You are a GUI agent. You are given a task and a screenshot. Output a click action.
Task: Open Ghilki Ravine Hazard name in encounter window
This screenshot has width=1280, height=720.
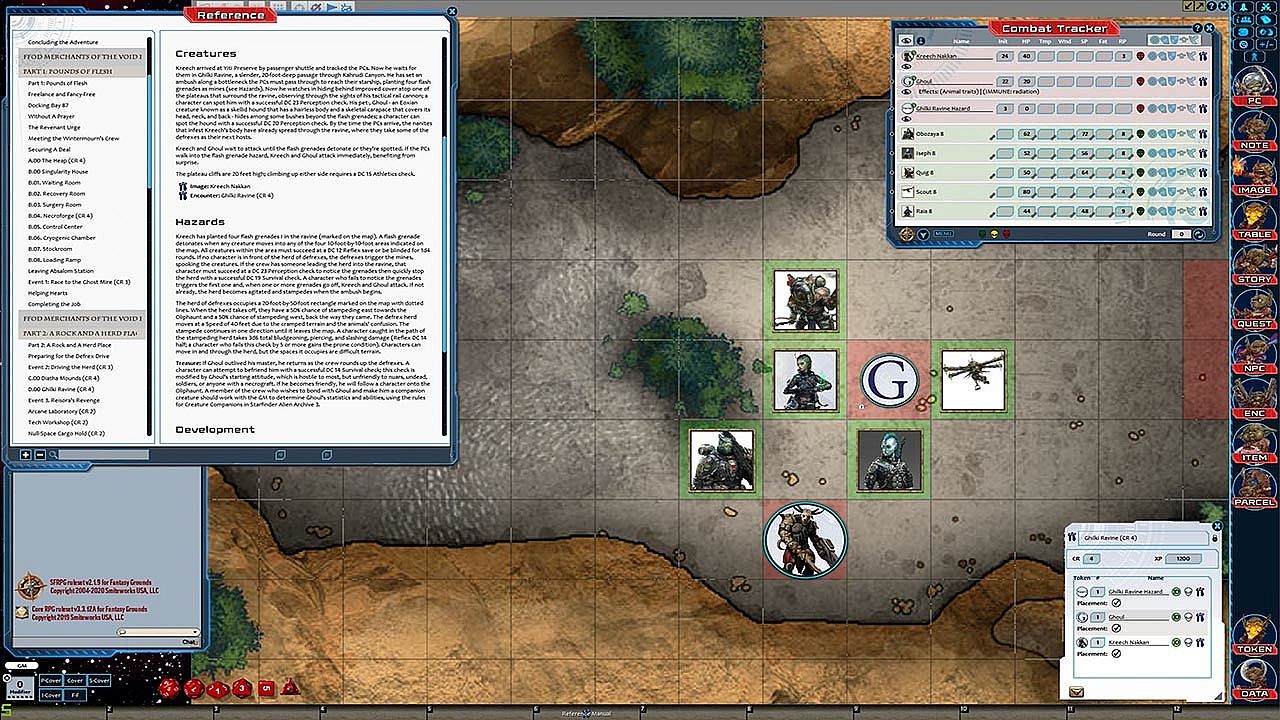(1136, 592)
